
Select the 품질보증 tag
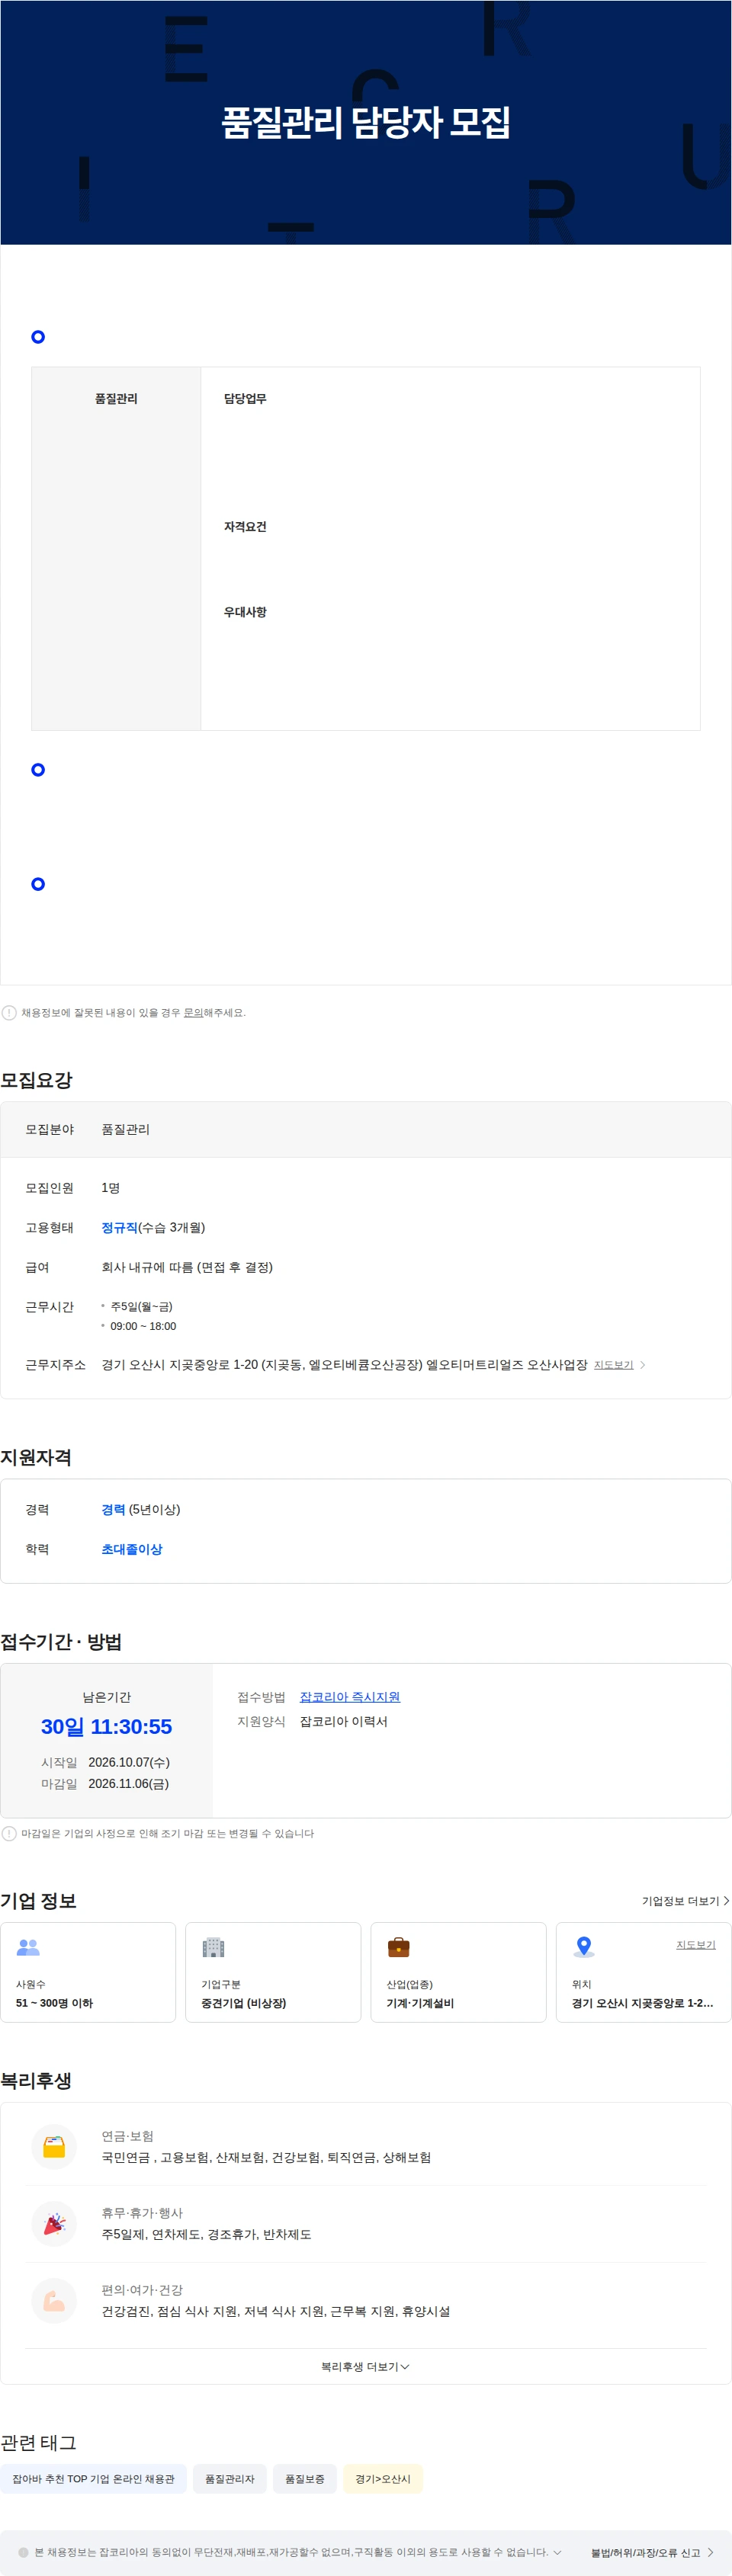coord(305,2479)
